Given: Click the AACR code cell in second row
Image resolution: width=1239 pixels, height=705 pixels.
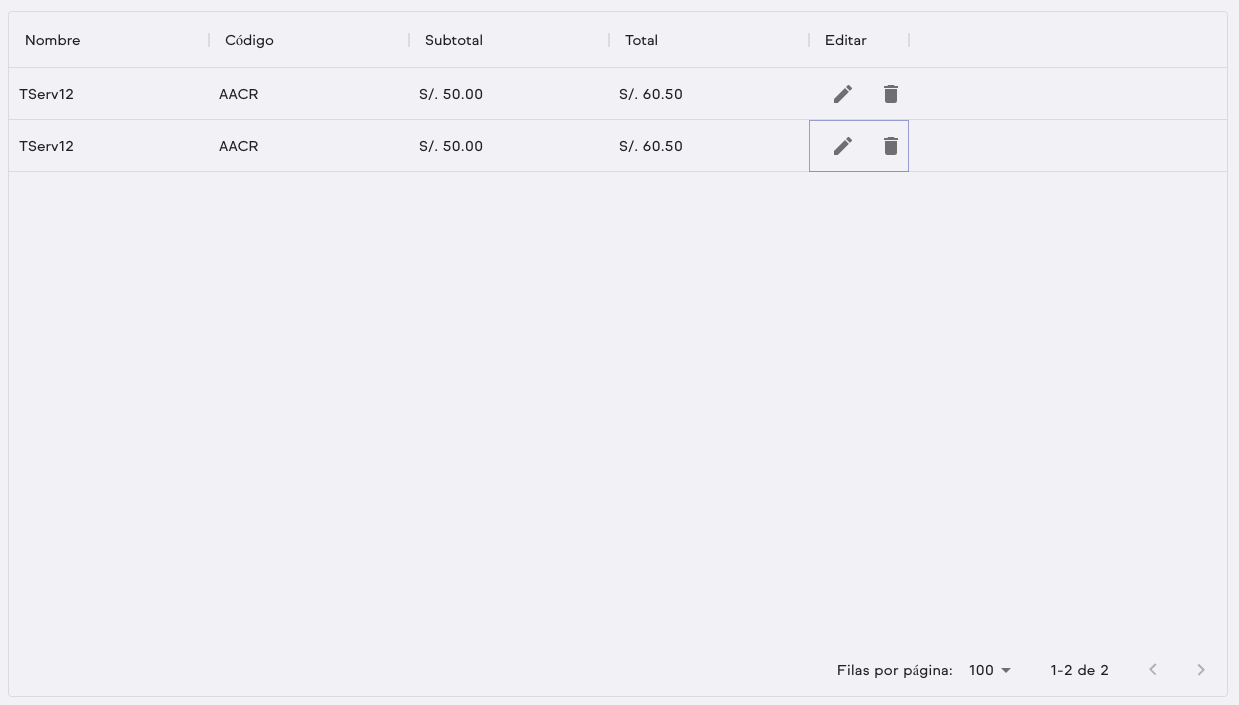Looking at the screenshot, I should (239, 146).
